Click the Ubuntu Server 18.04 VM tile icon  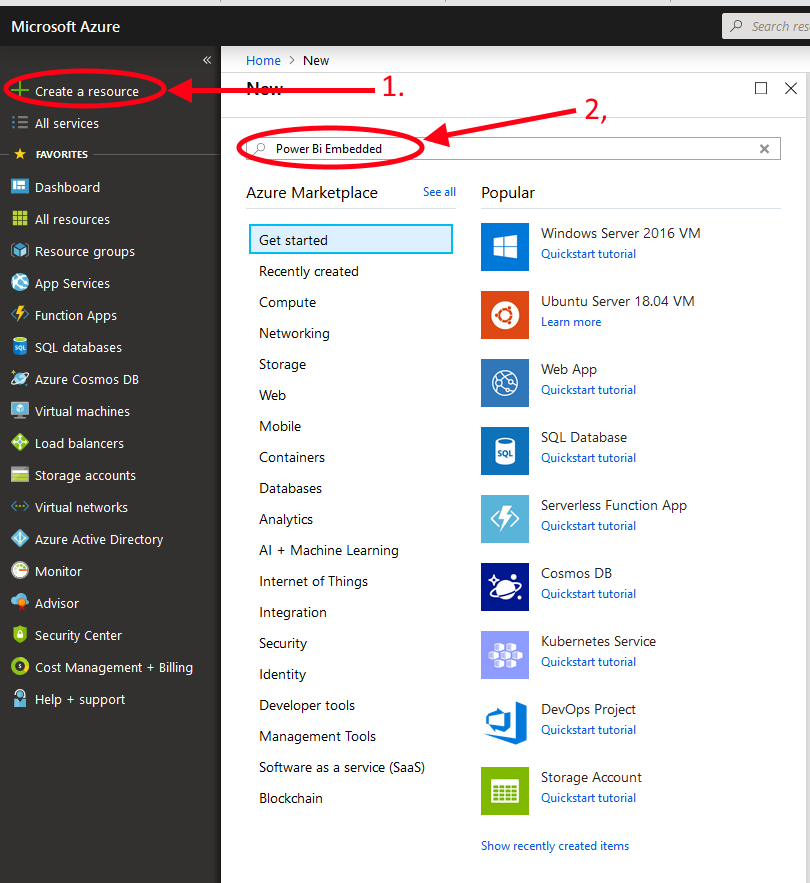click(505, 315)
